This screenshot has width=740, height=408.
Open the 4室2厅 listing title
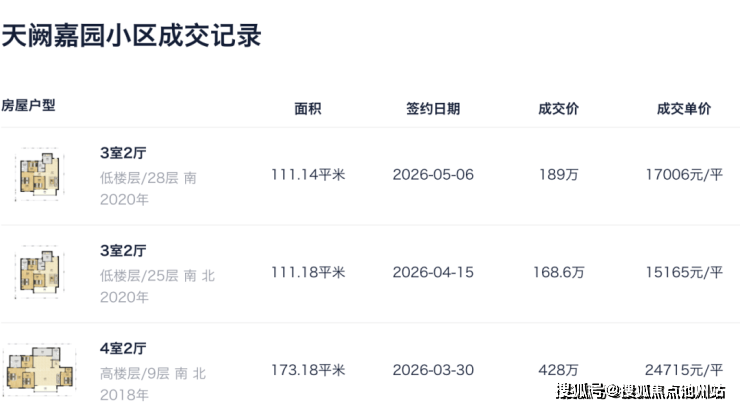(x=123, y=348)
